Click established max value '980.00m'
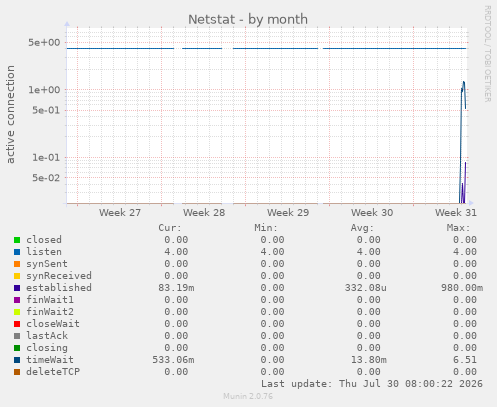This screenshot has height=407, width=497. 462,288
